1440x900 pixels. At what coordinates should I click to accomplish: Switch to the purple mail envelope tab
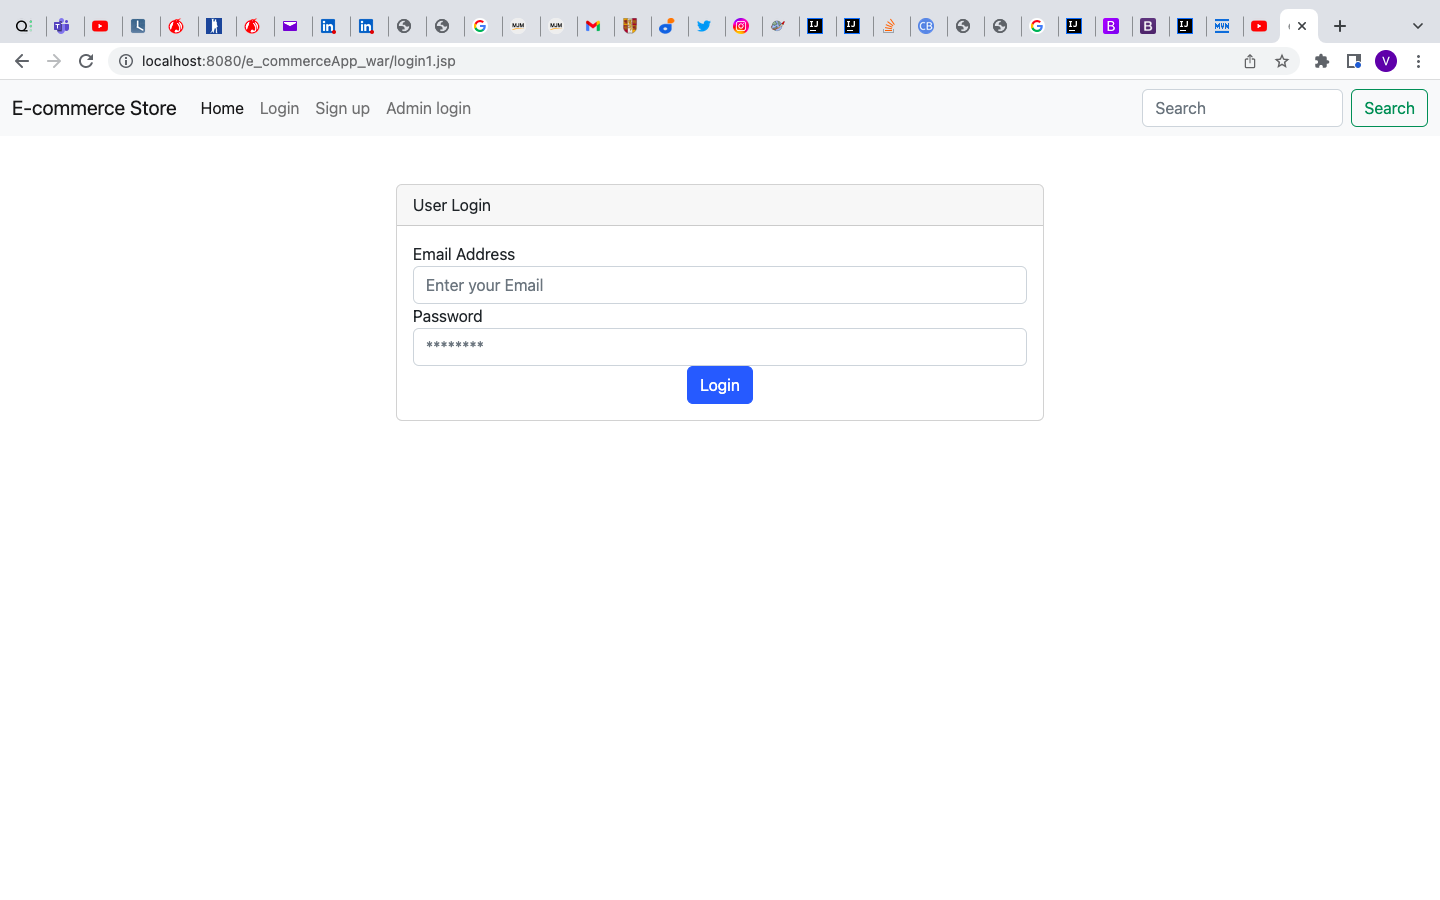(290, 26)
